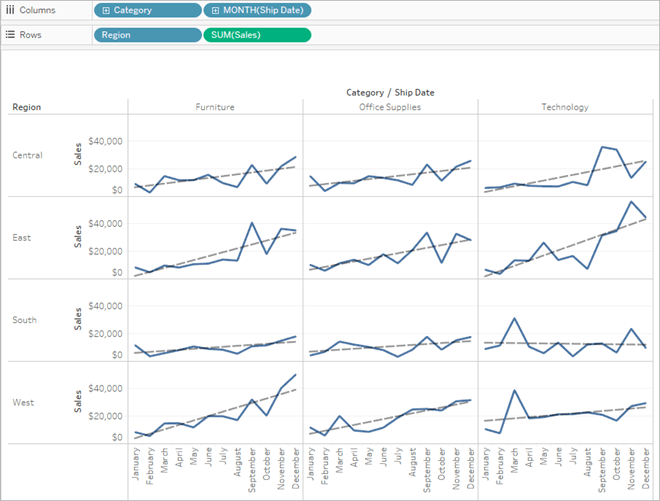The width and height of the screenshot is (660, 501).
Task: Click the September label under Office Supplies
Action: [427, 470]
